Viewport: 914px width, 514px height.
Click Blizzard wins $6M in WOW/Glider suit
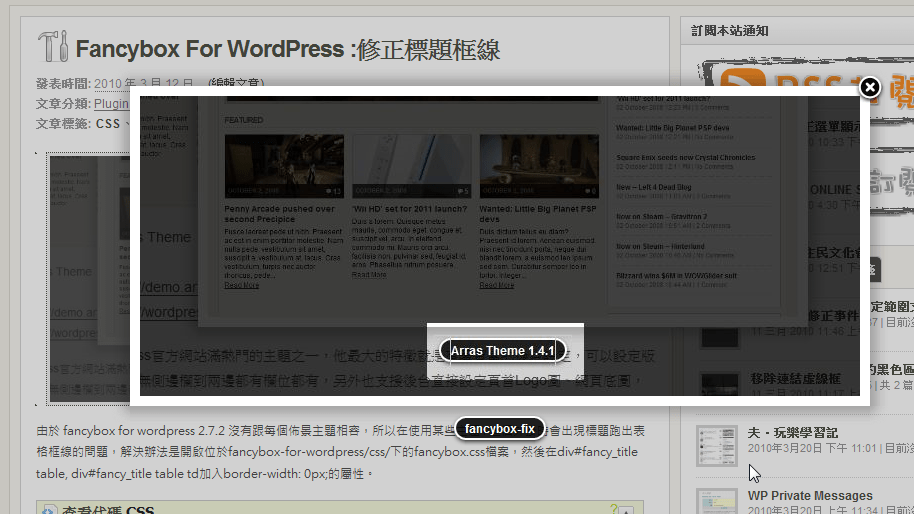pos(676,276)
